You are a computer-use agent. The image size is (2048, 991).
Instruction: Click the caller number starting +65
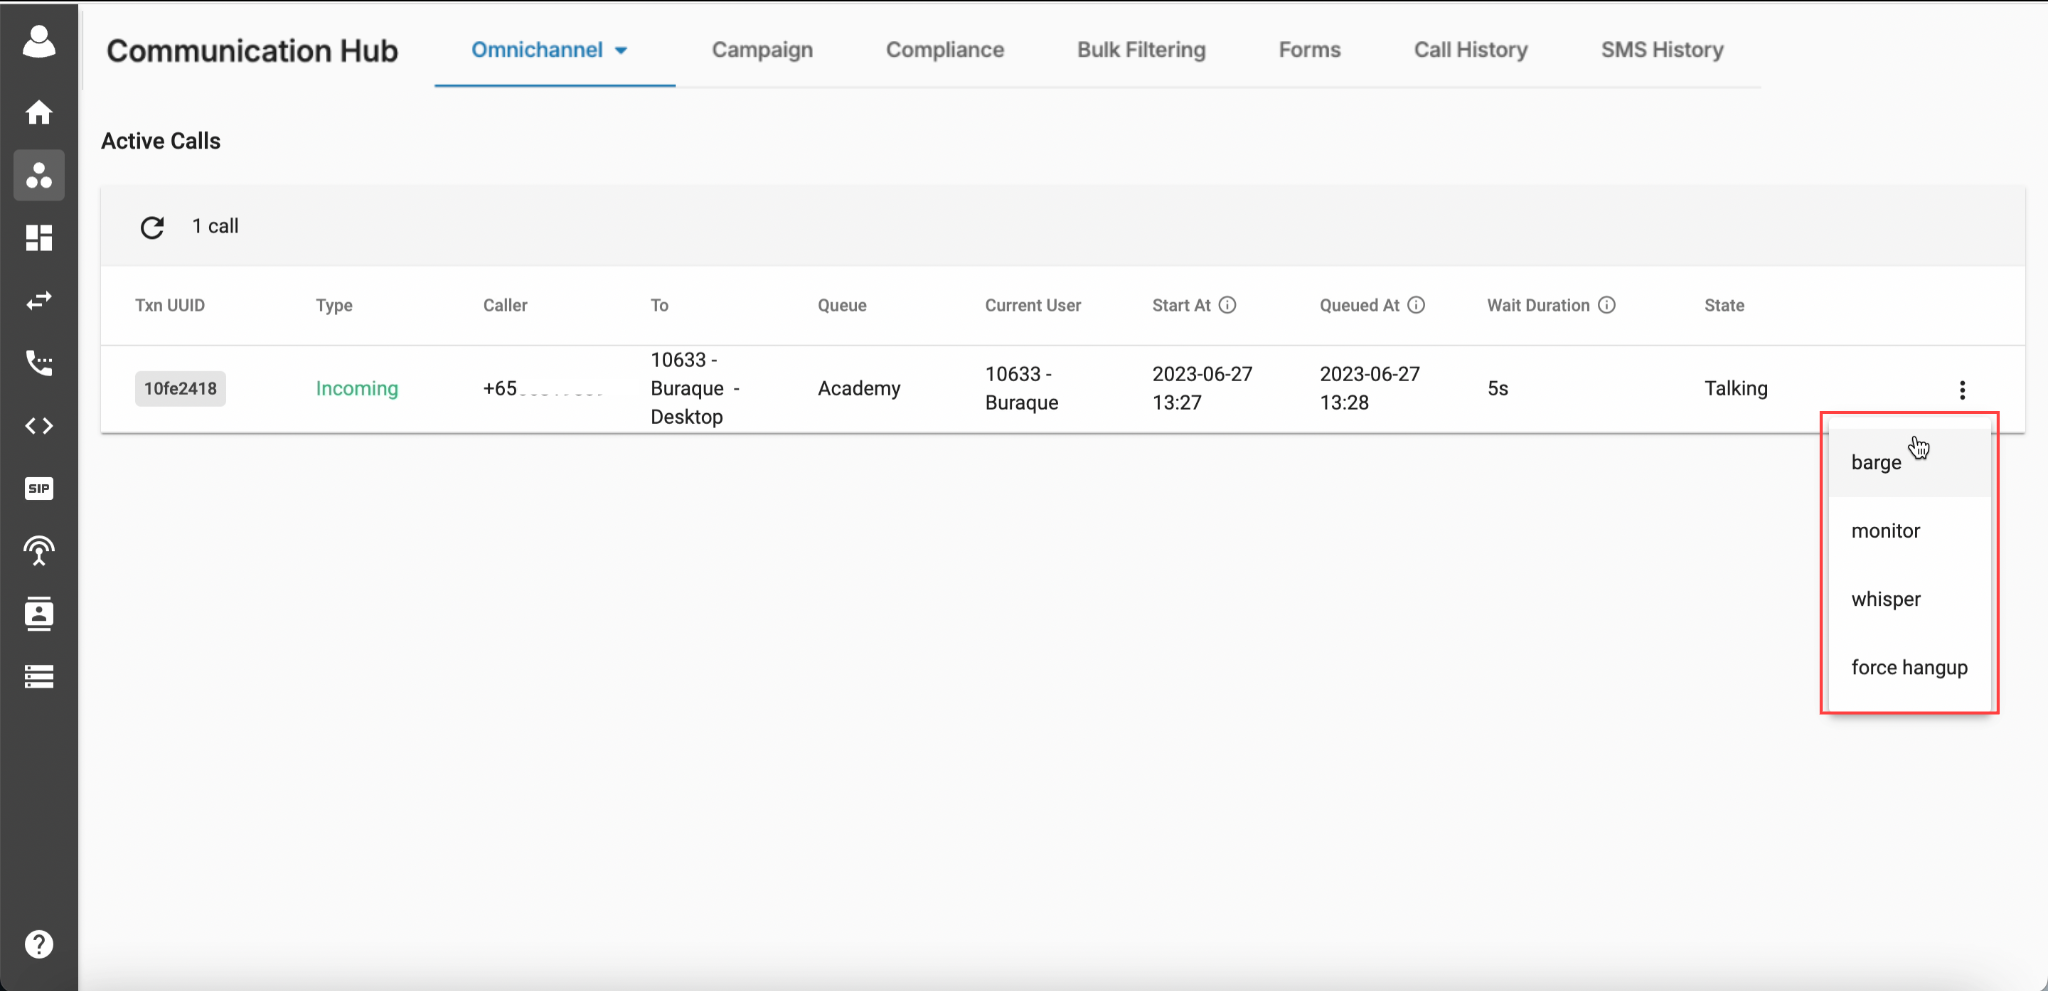click(543, 388)
